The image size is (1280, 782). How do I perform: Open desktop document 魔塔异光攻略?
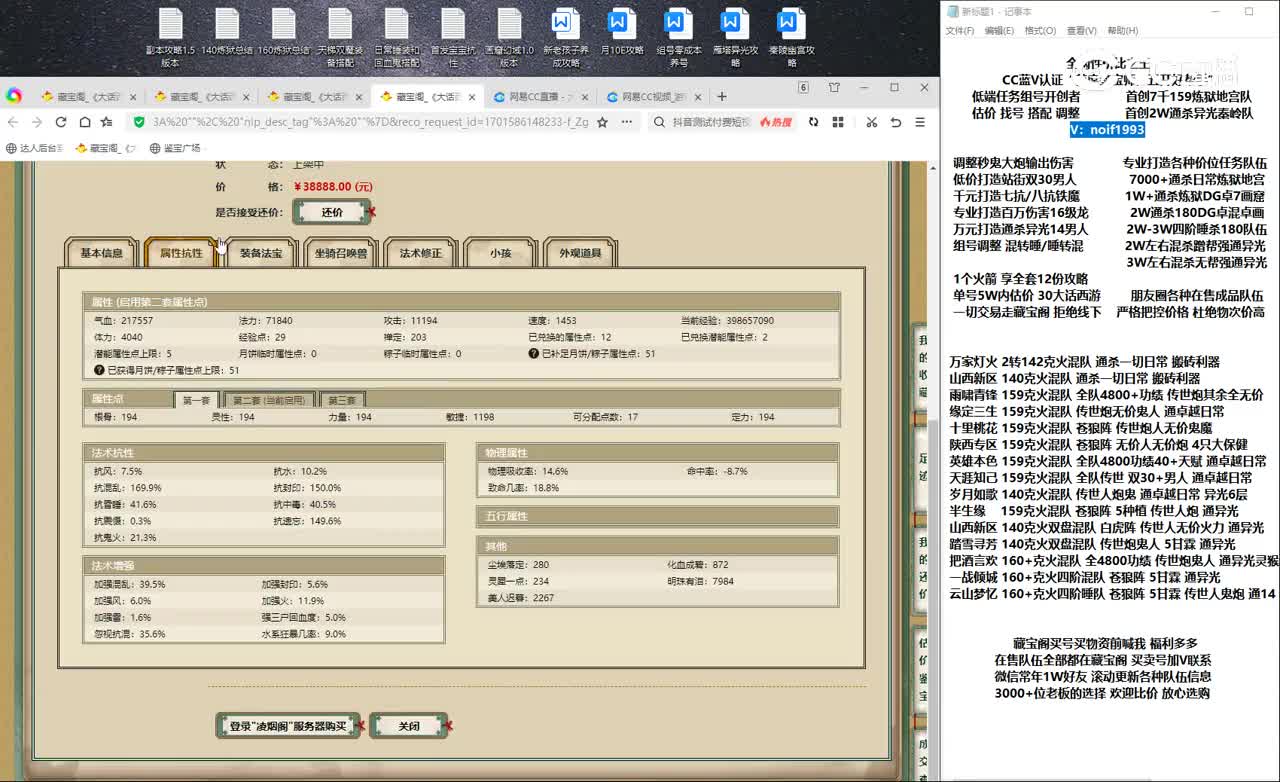click(736, 38)
